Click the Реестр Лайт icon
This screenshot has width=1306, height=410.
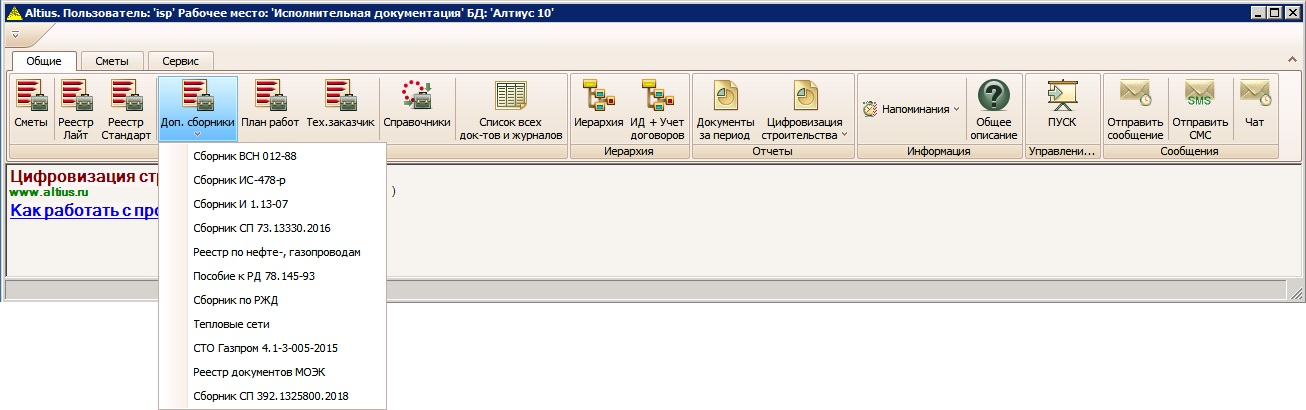[77, 108]
